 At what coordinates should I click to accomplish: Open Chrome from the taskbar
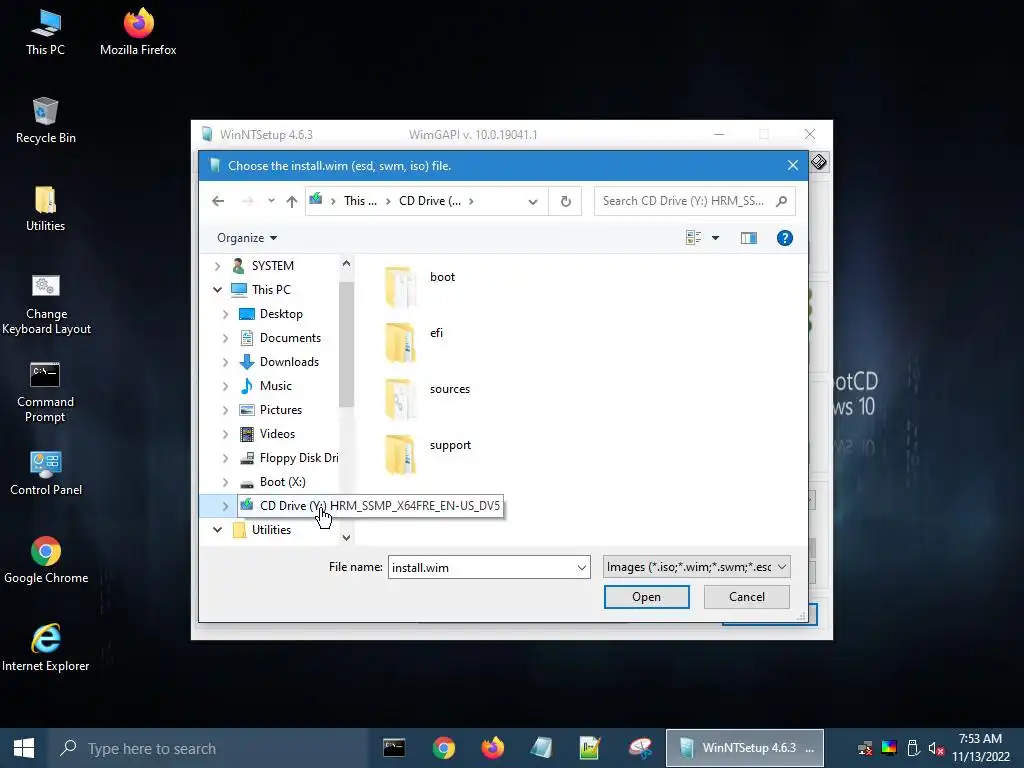[x=443, y=748]
